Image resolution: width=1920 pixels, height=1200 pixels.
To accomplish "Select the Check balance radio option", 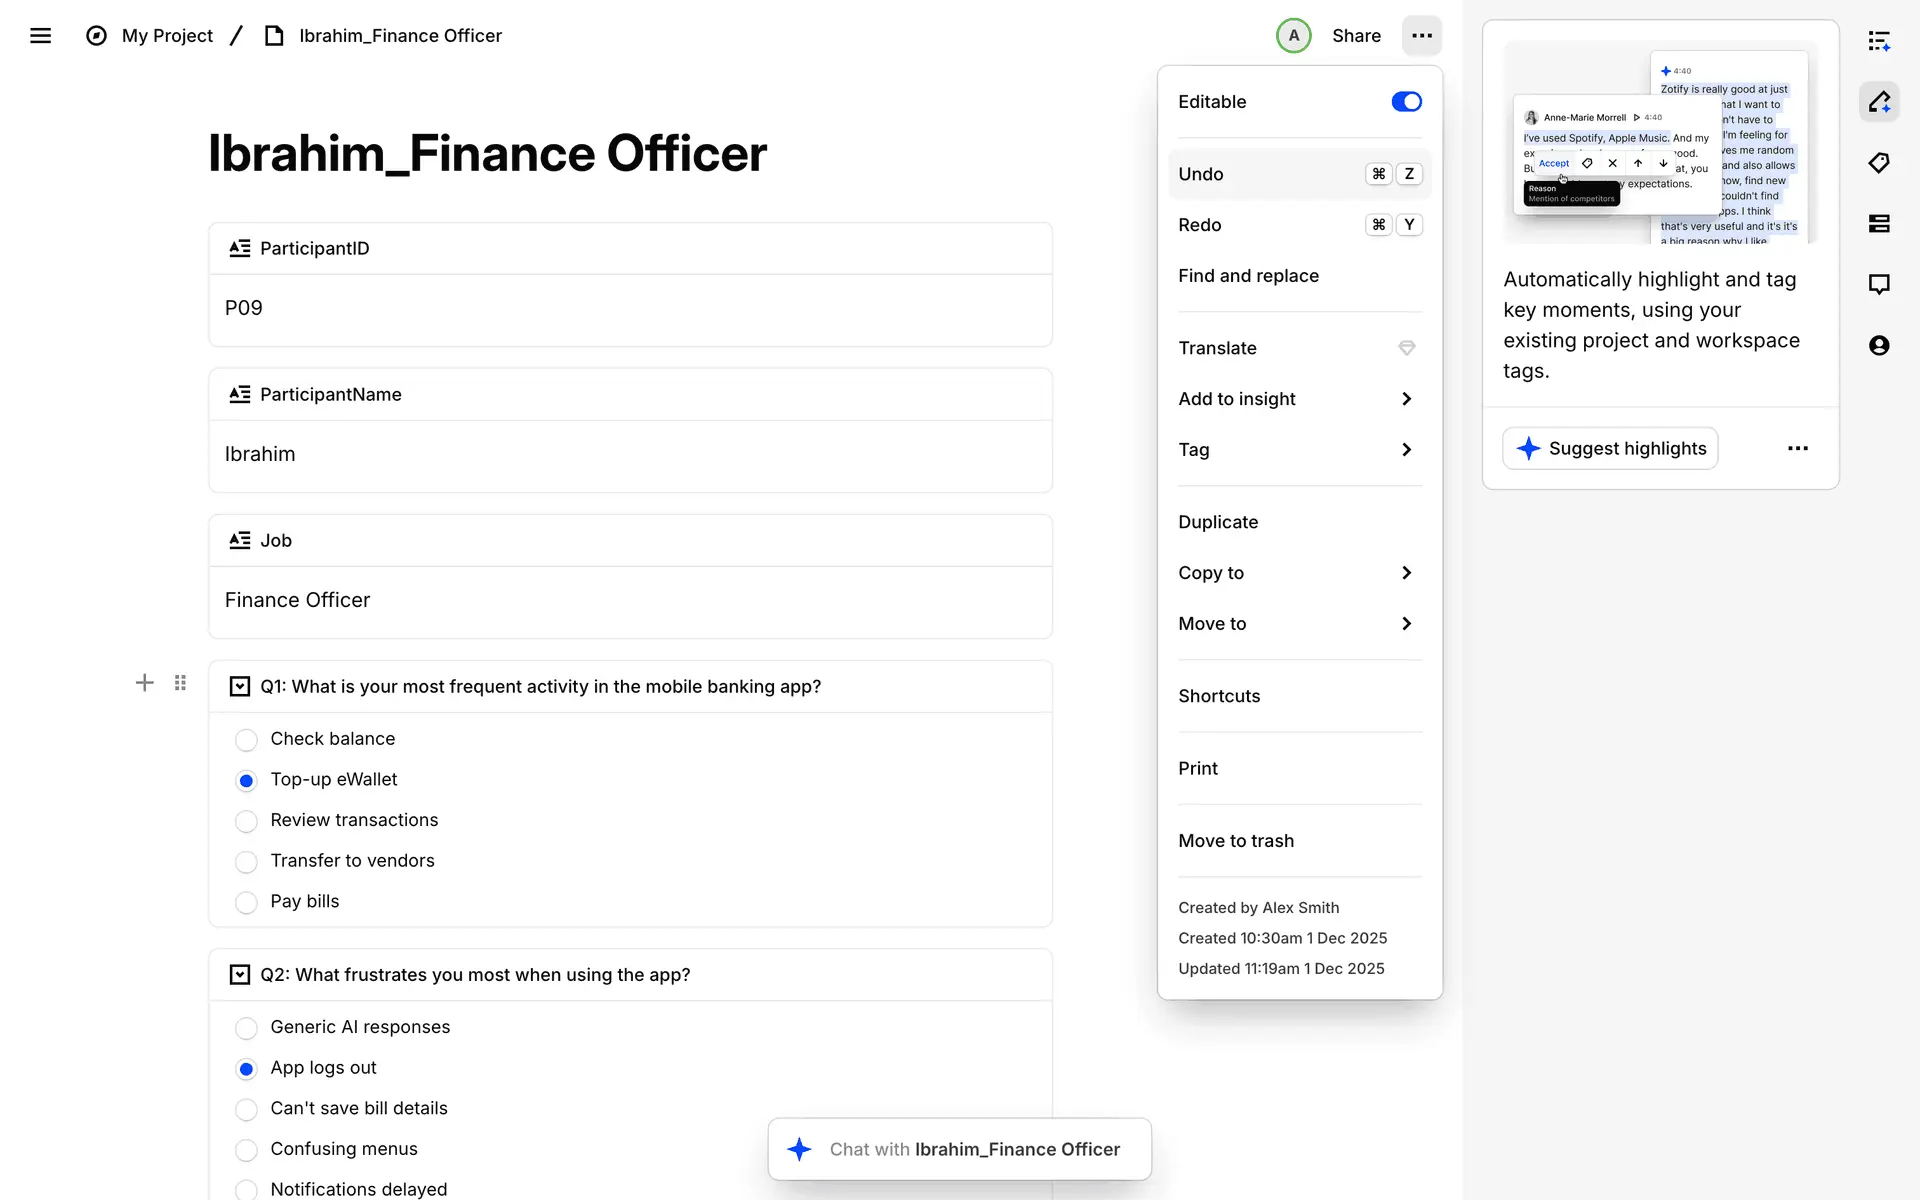I will click(246, 740).
